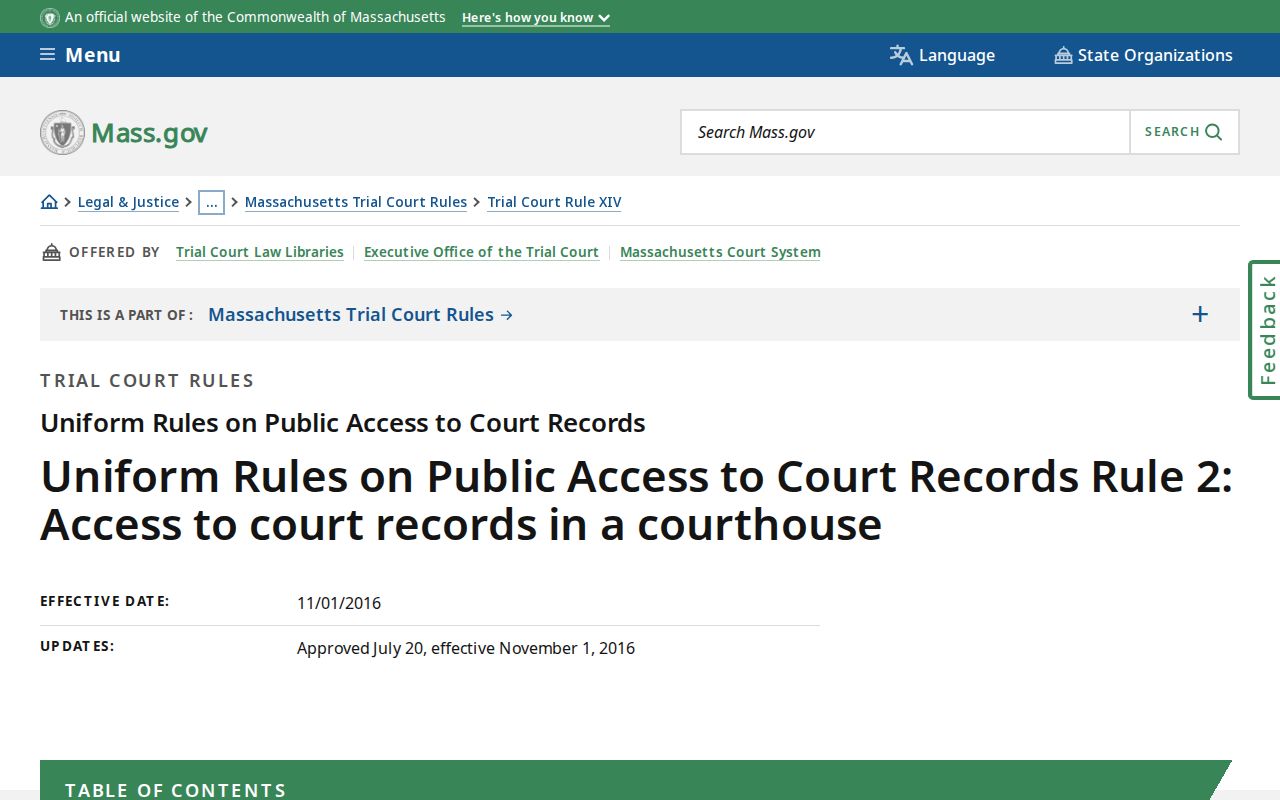Follow the Massachusetts Trial Court Rules parent link

pyautogui.click(x=360, y=314)
